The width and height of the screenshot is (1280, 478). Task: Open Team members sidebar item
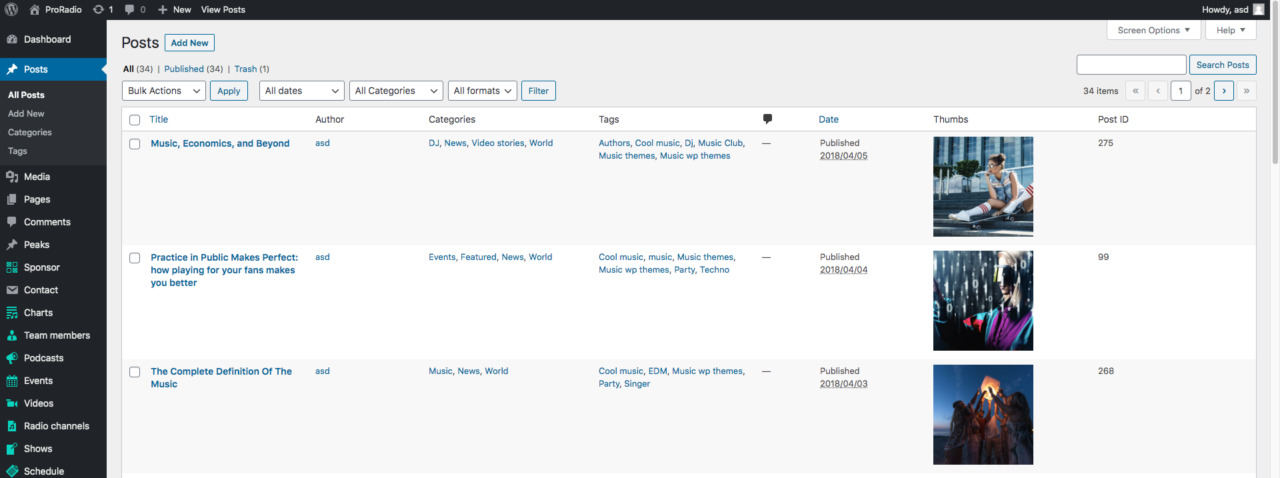pyautogui.click(x=56, y=335)
